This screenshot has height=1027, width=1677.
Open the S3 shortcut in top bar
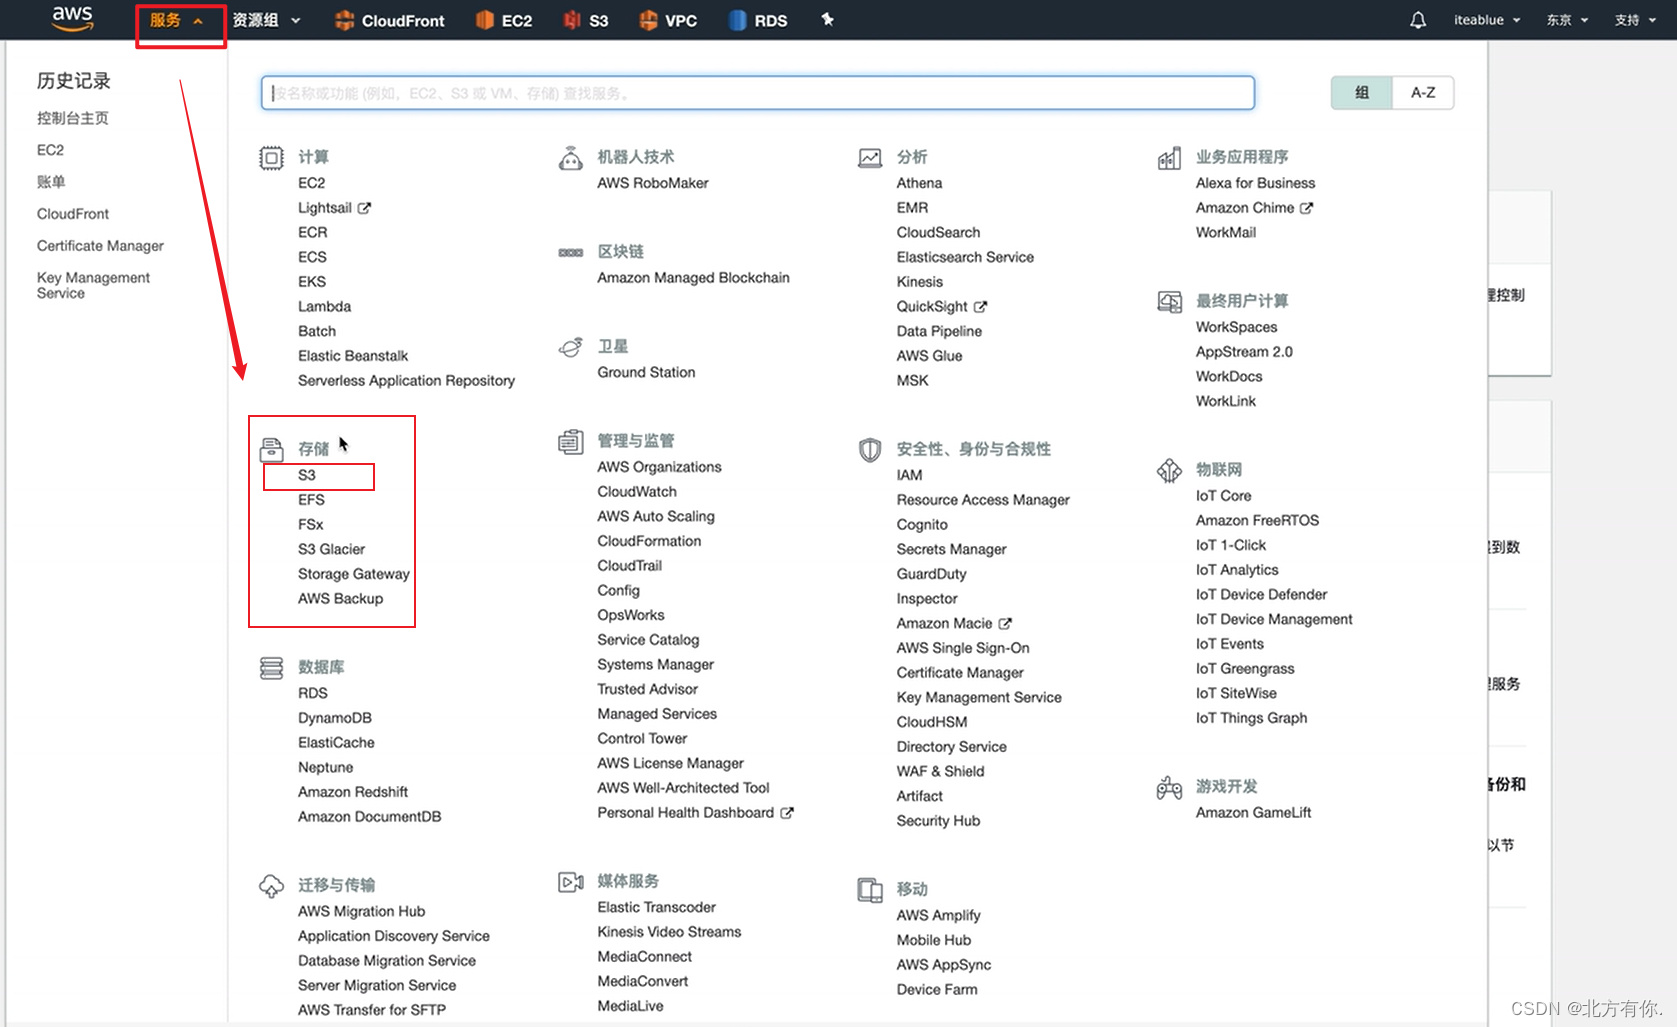coord(586,20)
